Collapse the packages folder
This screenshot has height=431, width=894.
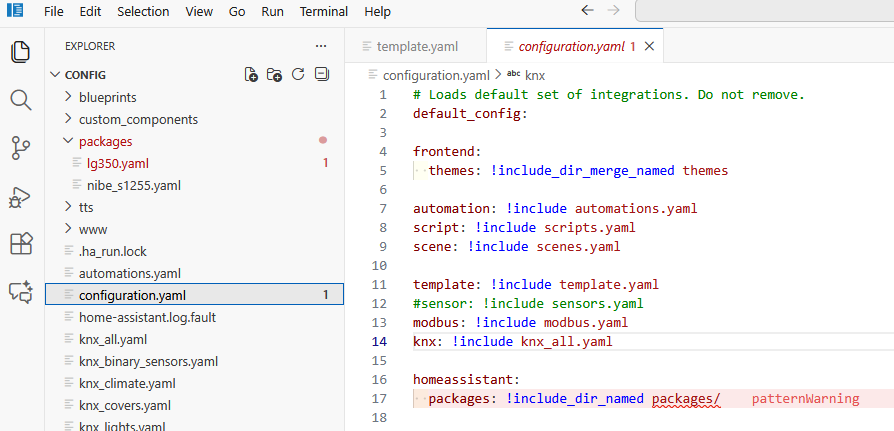click(x=105, y=141)
